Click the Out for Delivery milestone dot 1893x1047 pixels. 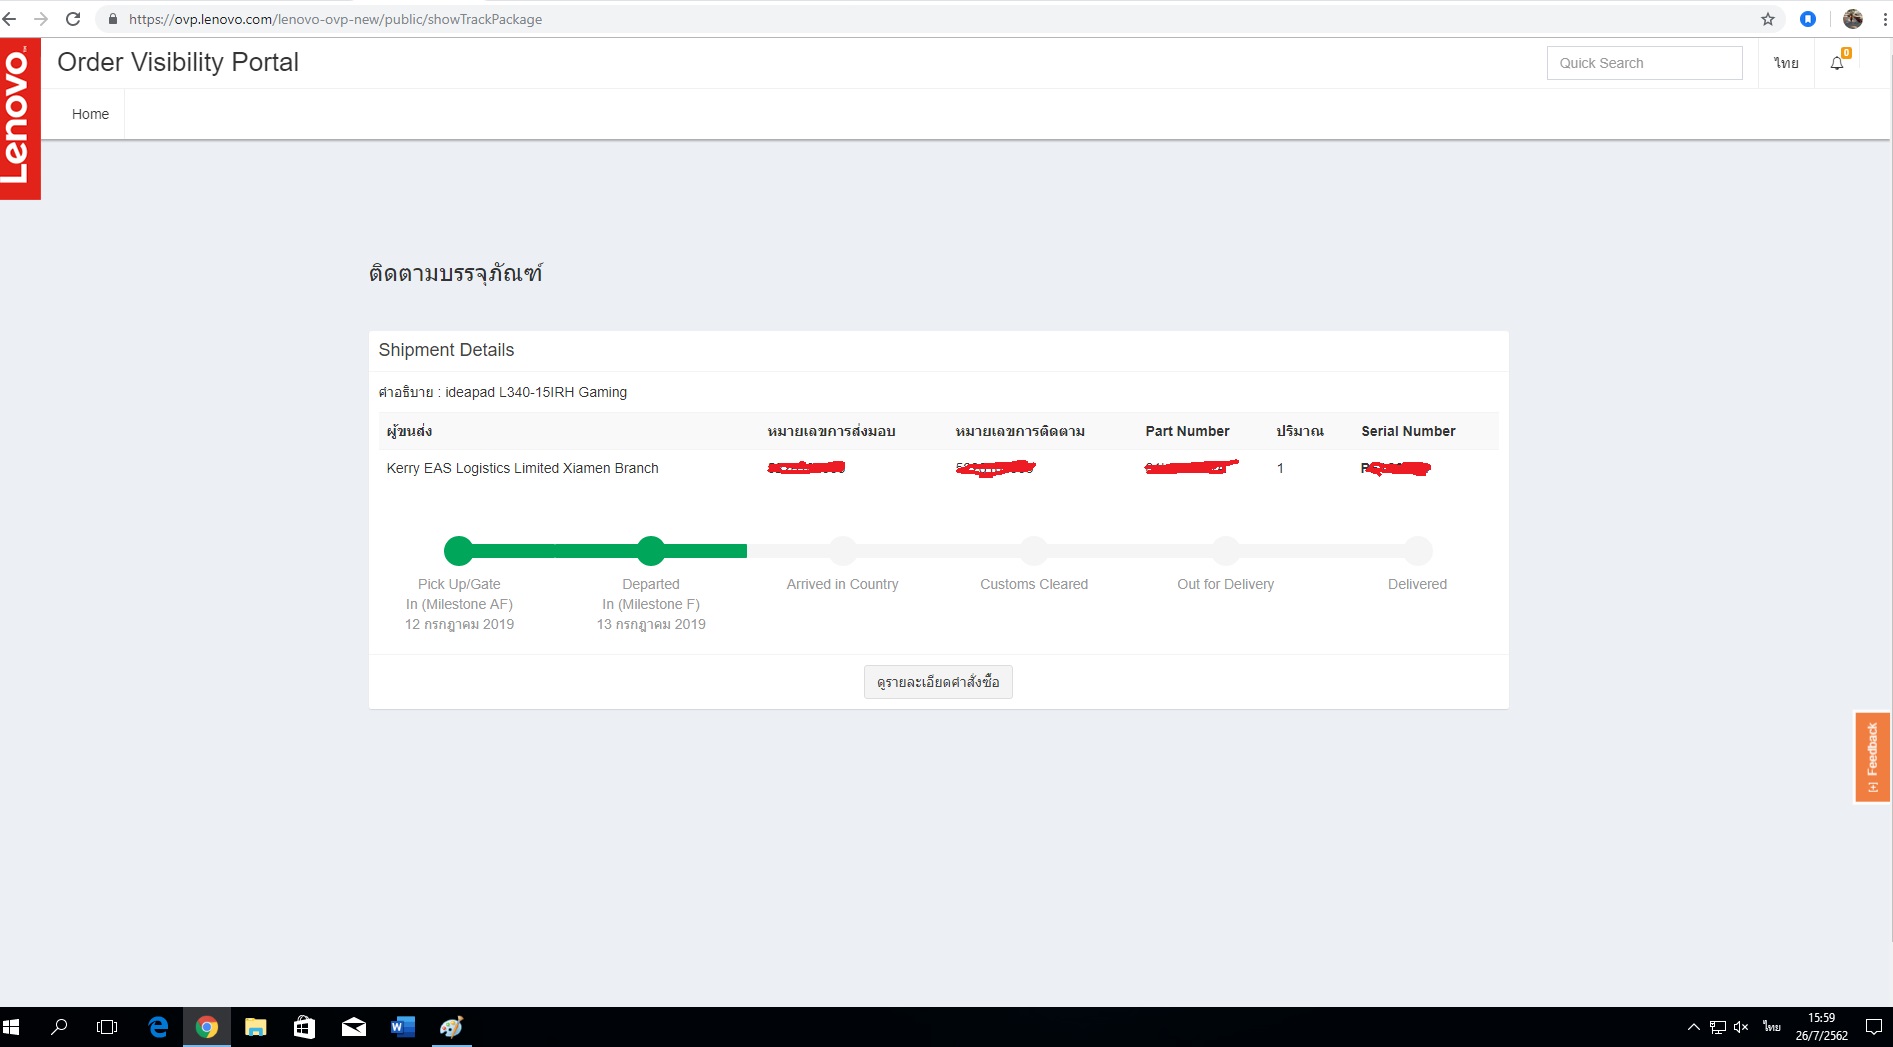1226,551
